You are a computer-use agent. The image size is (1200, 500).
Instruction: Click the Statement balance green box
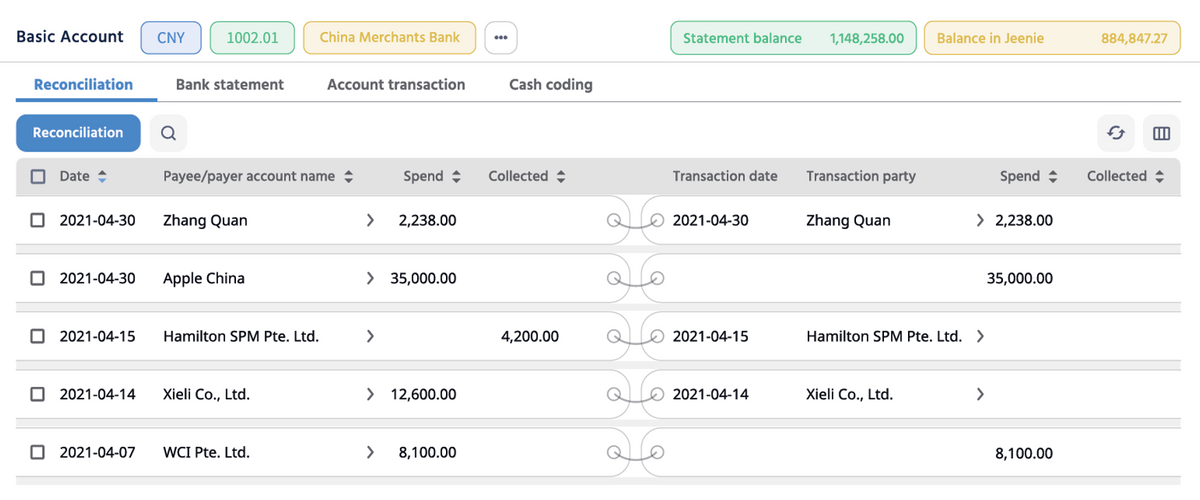pos(793,39)
